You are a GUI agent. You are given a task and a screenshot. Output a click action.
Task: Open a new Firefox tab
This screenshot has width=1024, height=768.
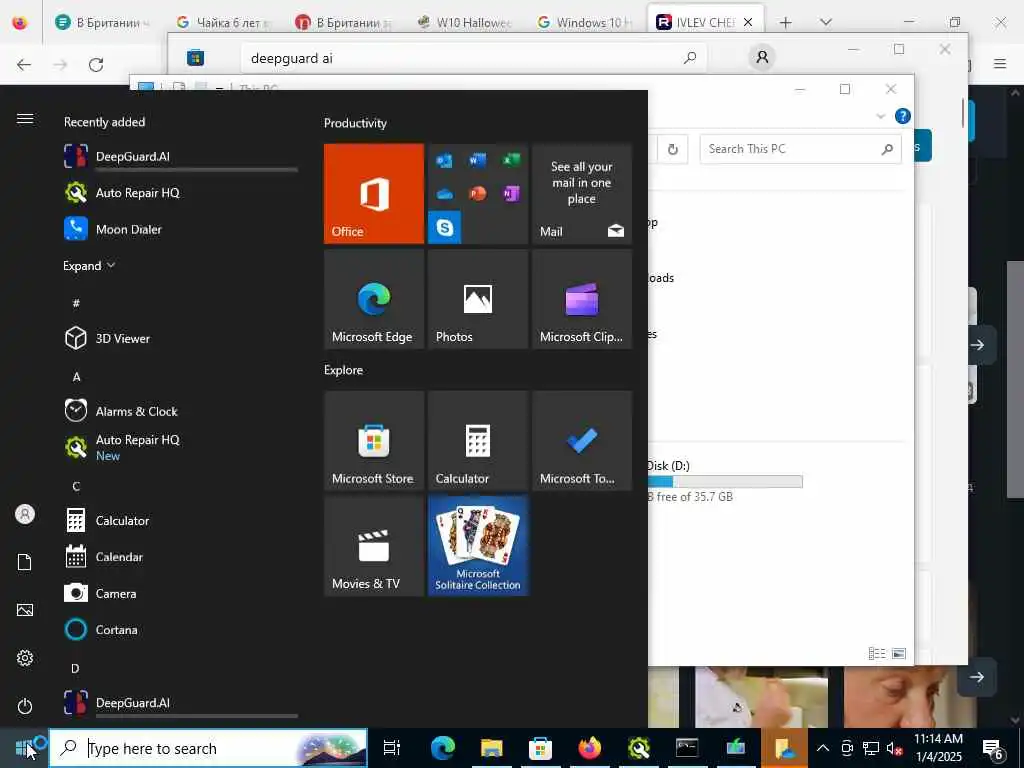[786, 23]
